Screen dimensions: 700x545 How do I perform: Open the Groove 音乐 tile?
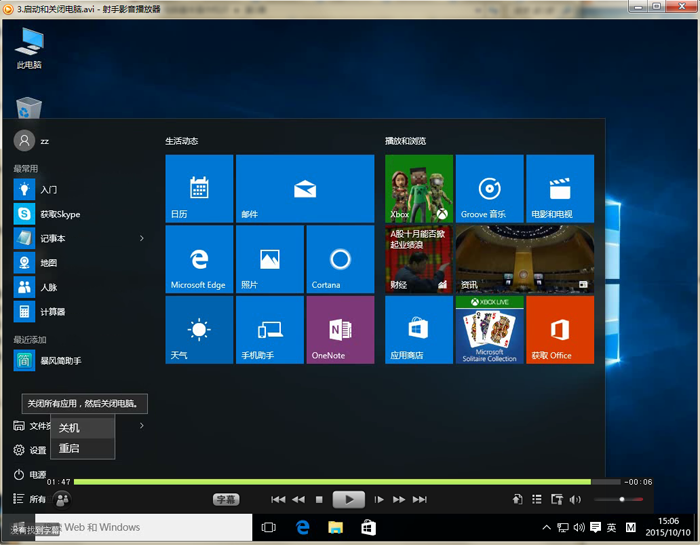(x=489, y=188)
